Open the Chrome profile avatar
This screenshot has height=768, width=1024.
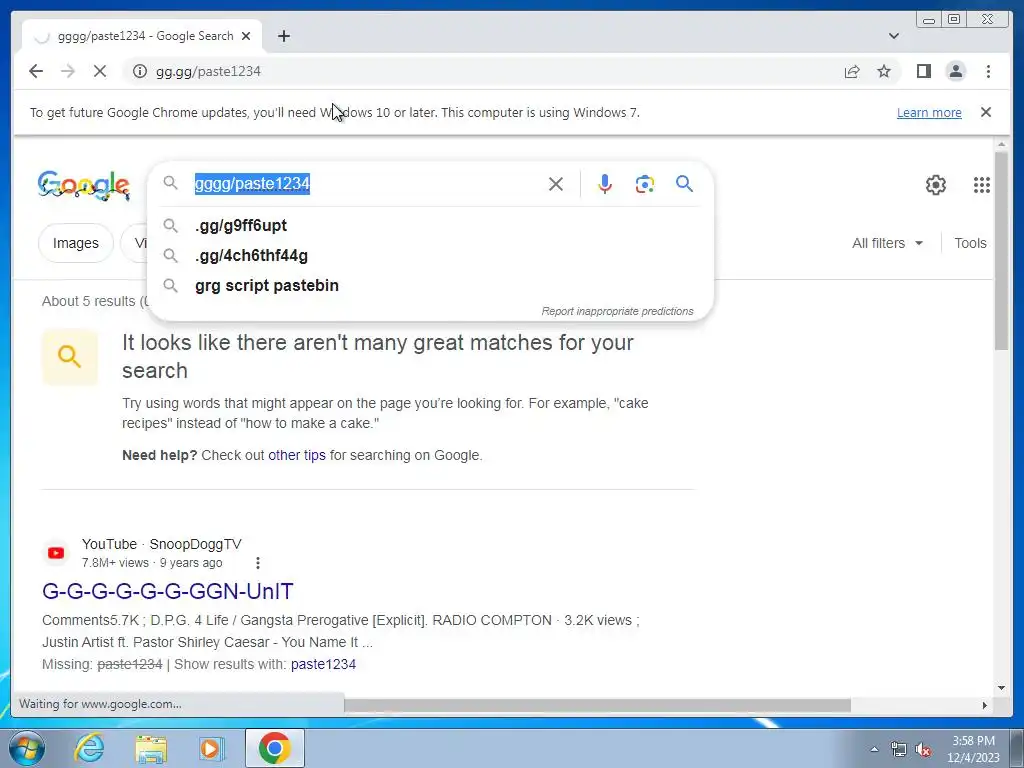point(955,71)
